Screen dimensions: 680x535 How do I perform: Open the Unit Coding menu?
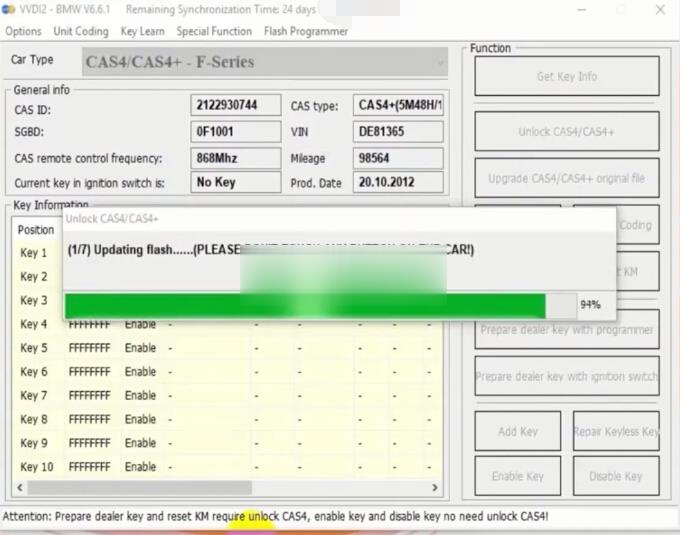point(81,31)
